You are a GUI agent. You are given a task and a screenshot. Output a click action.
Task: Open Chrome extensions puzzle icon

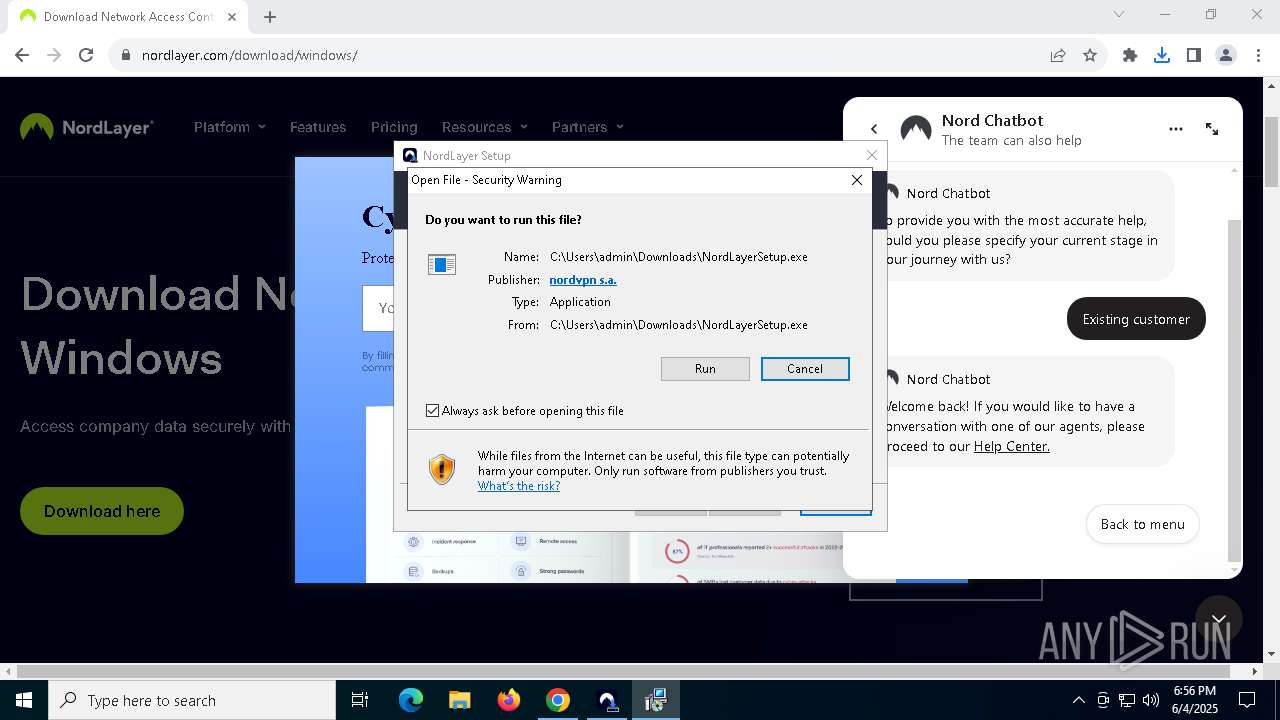click(1130, 55)
